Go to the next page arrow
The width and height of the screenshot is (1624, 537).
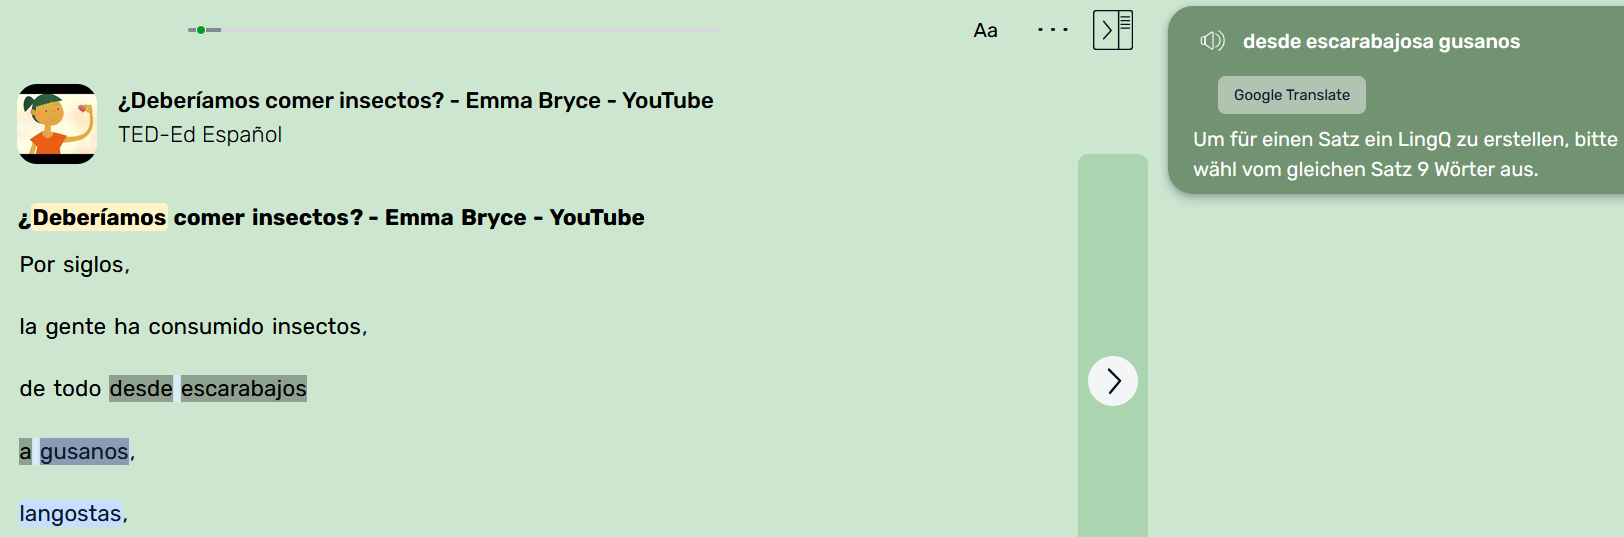pos(1112,381)
